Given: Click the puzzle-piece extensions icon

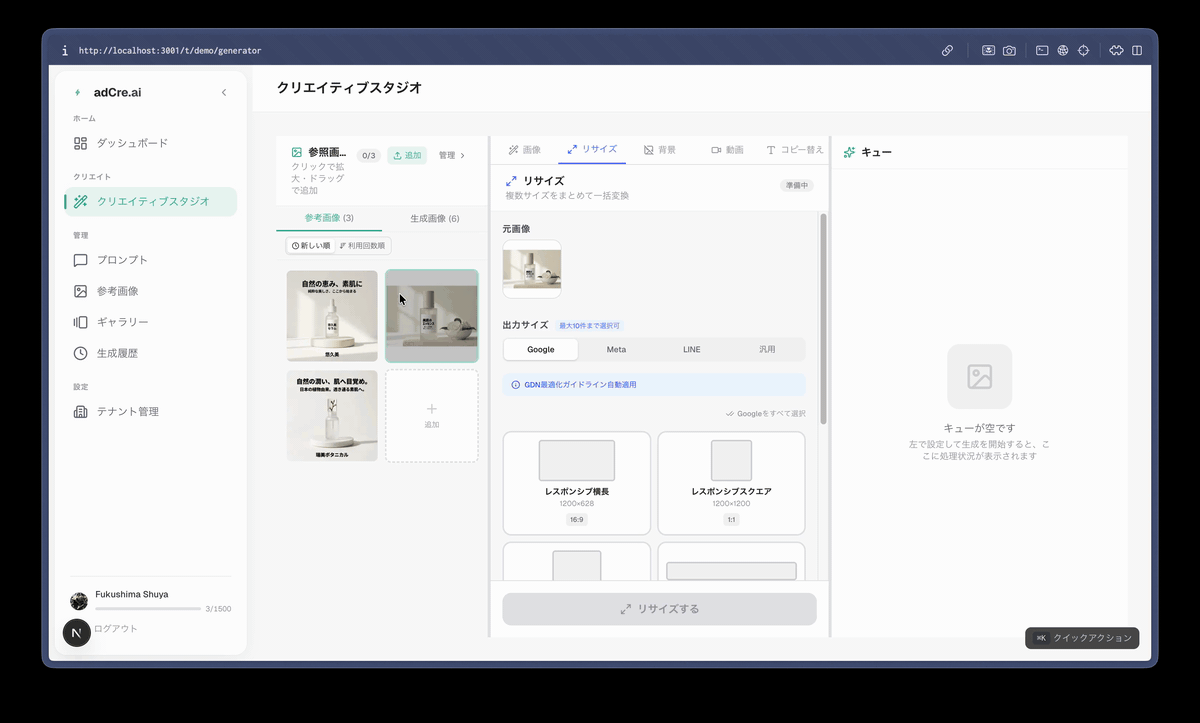Looking at the screenshot, I should pos(1116,50).
